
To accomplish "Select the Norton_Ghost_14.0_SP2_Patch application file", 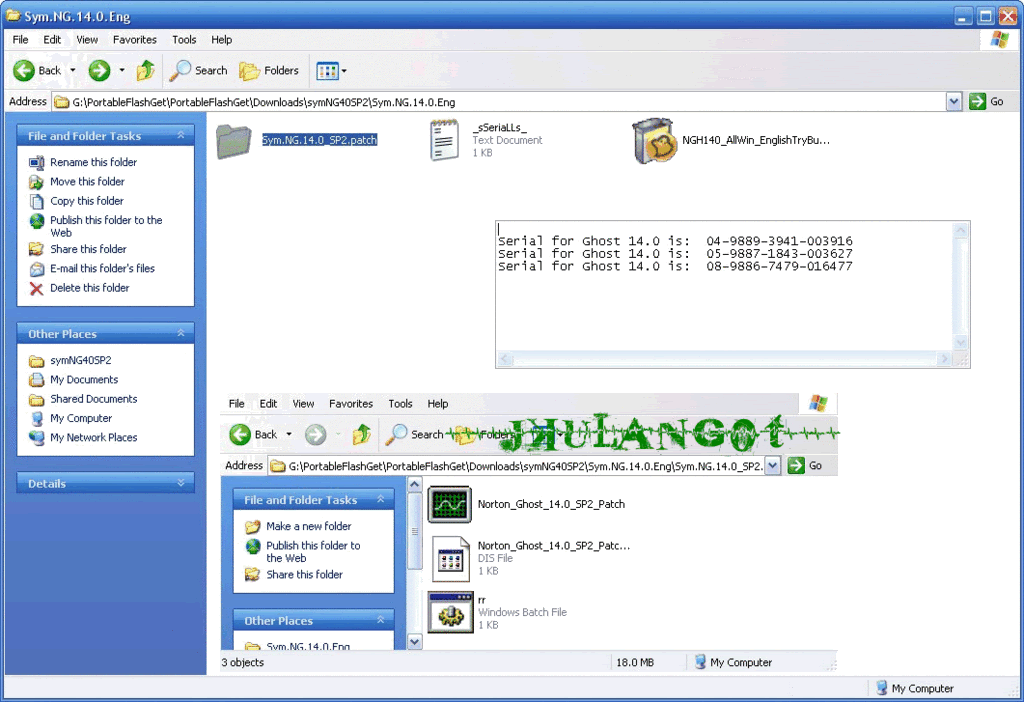I will (x=526, y=504).
